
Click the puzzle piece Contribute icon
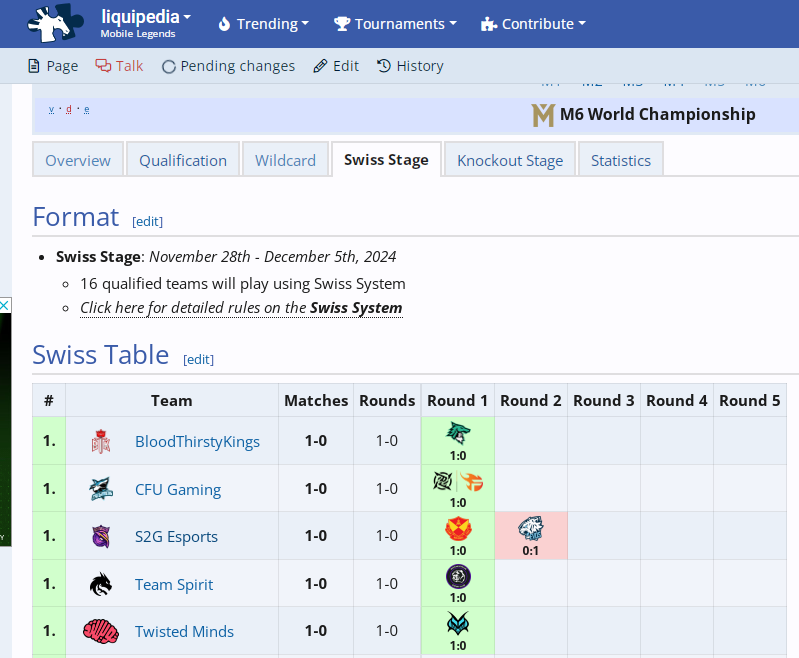489,24
